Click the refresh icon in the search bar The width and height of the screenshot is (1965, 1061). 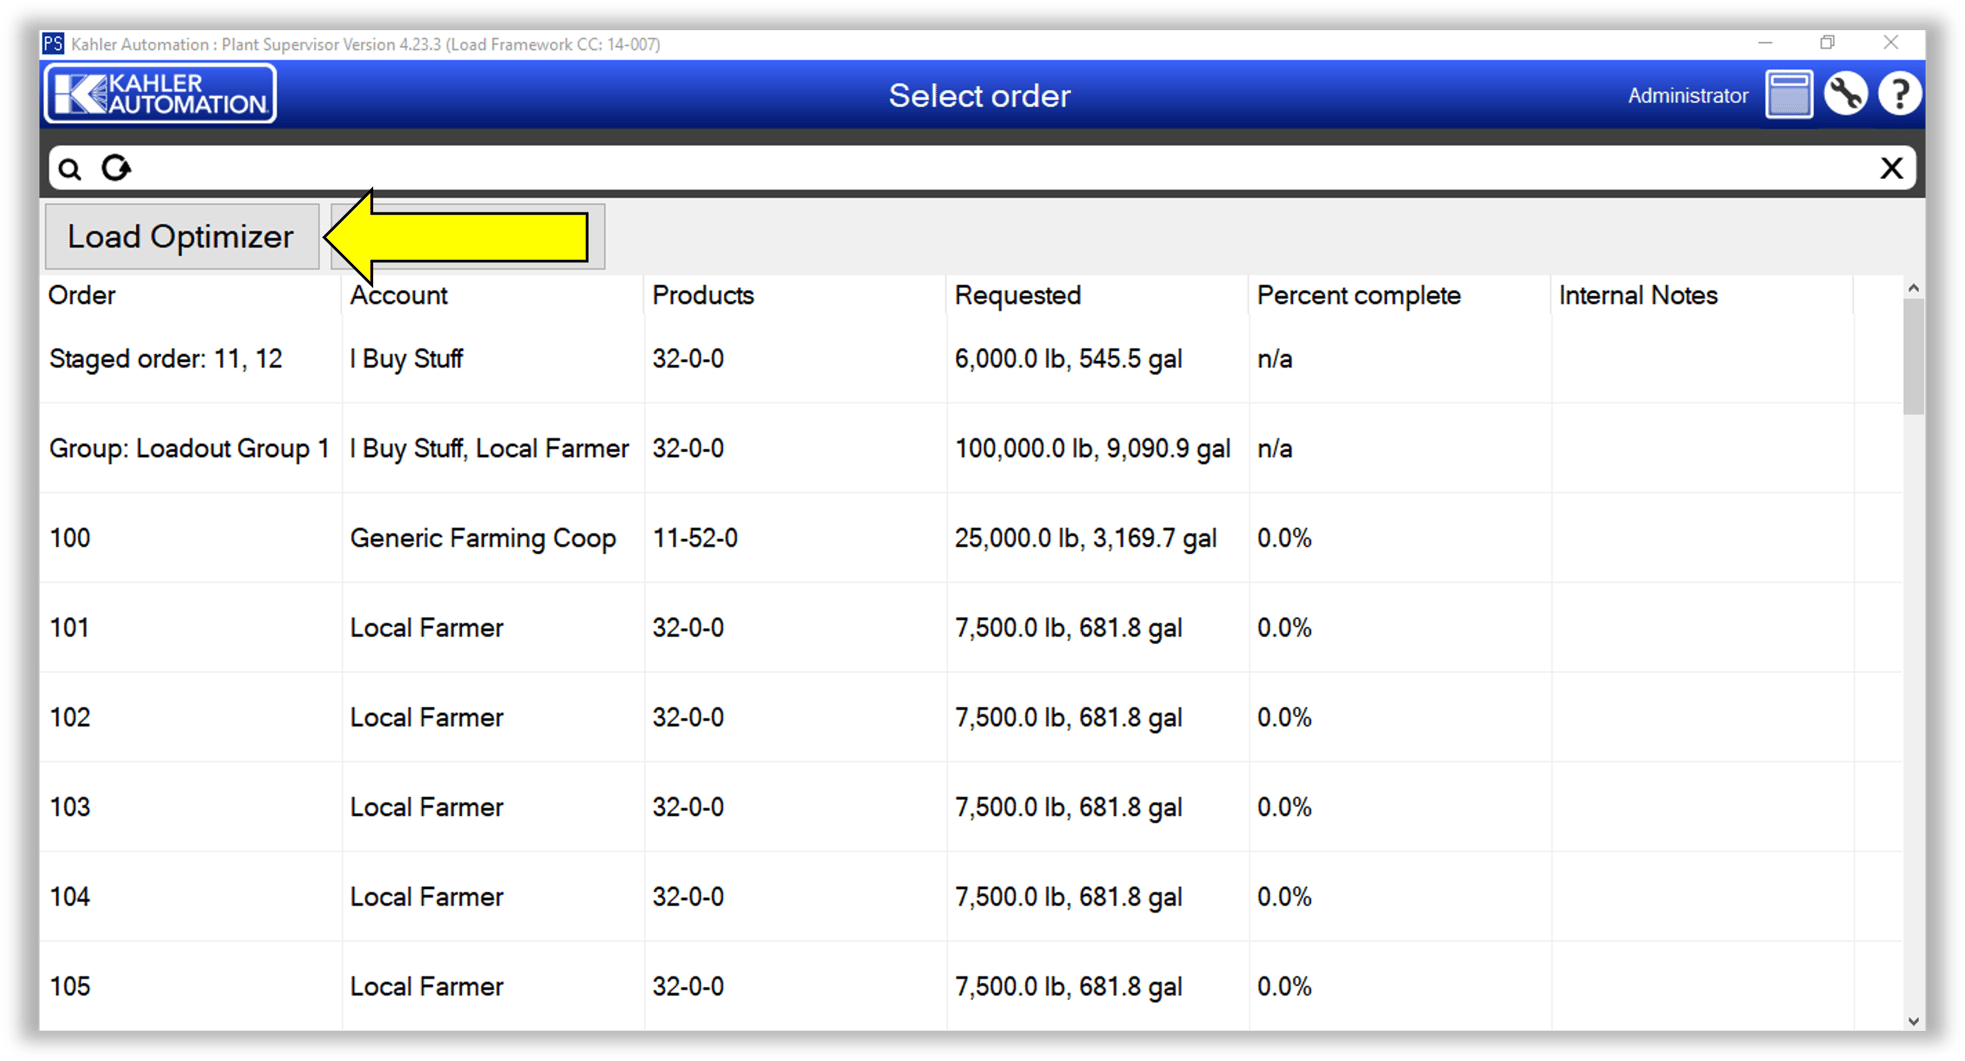click(116, 168)
